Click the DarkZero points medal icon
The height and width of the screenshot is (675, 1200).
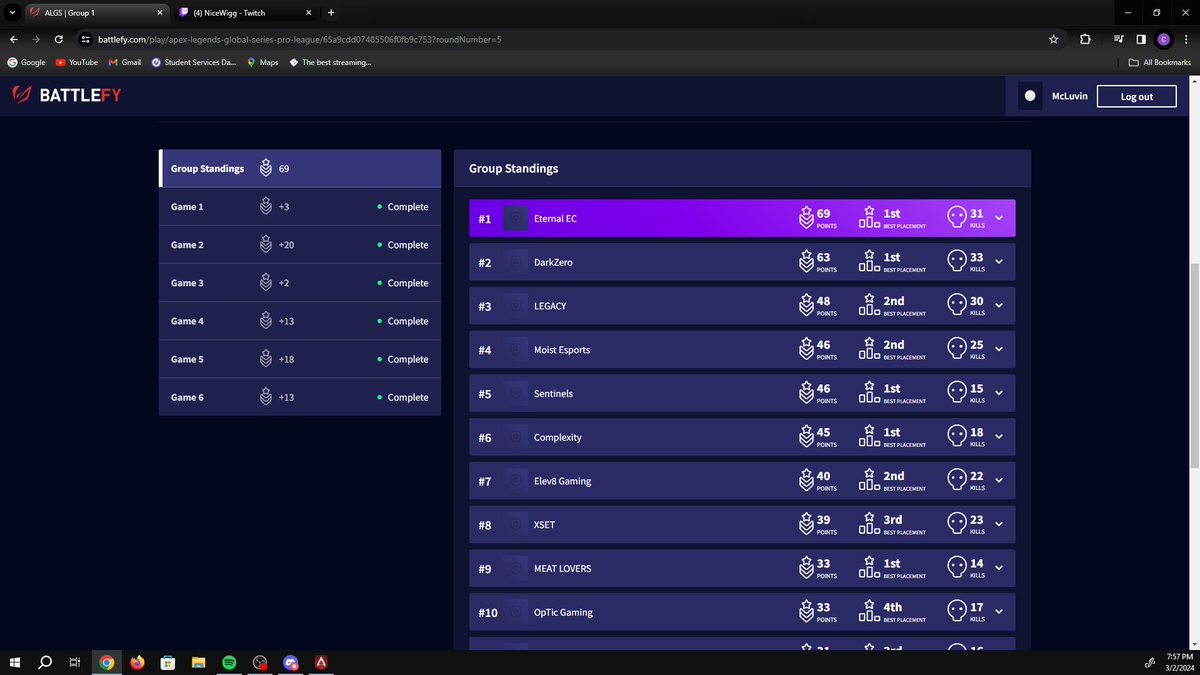pyautogui.click(x=806, y=261)
